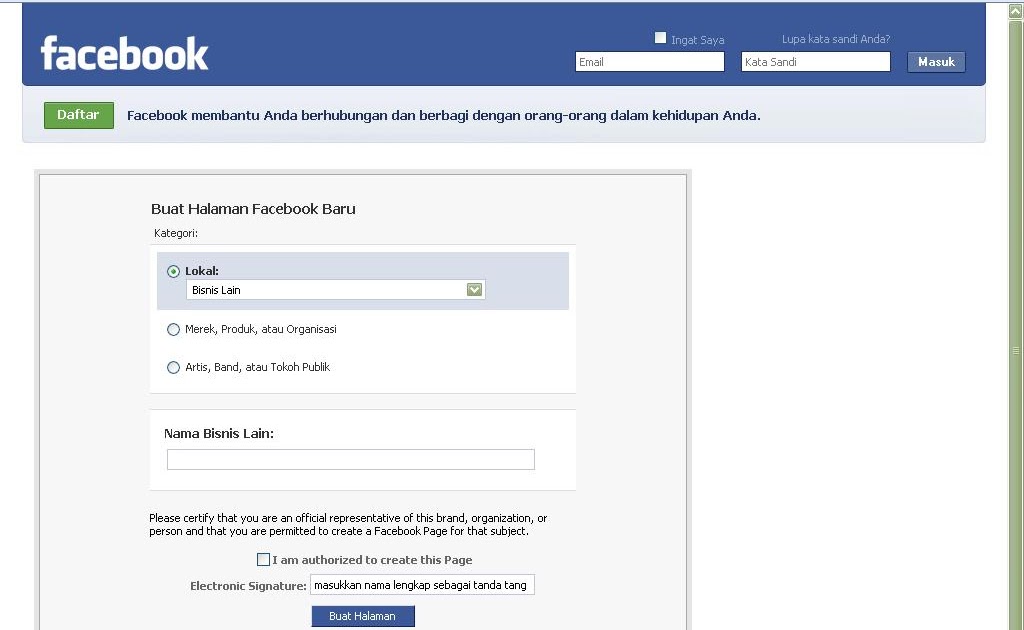This screenshot has height=630, width=1024.
Task: Tick the Ingat Saya checkbox
Action: point(660,38)
